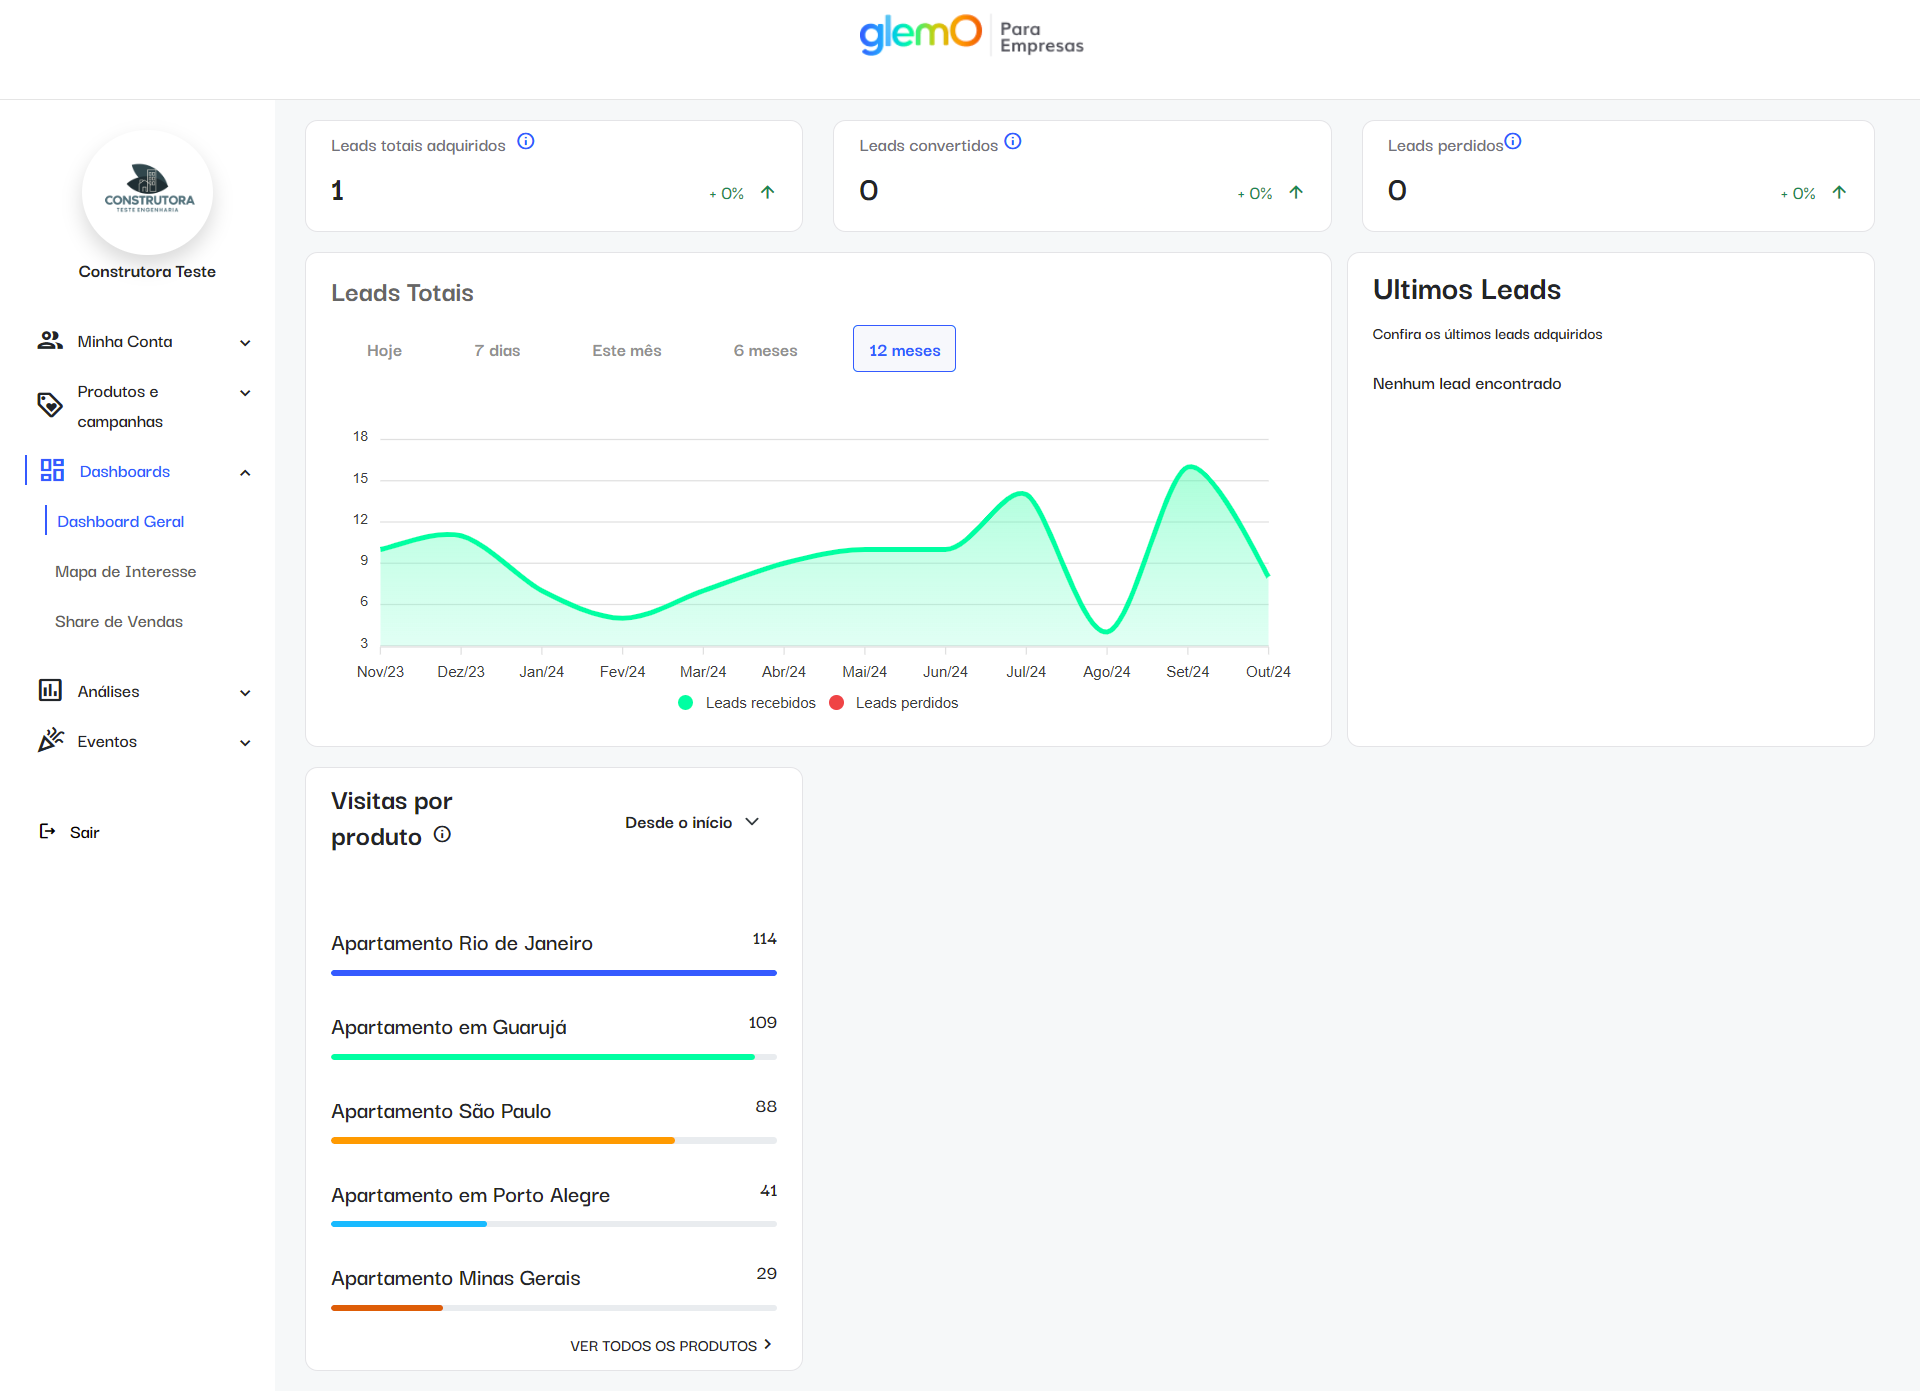Viewport: 1920px width, 1391px height.
Task: Click the info icon beside Leads totais adquiridos
Action: (526, 142)
